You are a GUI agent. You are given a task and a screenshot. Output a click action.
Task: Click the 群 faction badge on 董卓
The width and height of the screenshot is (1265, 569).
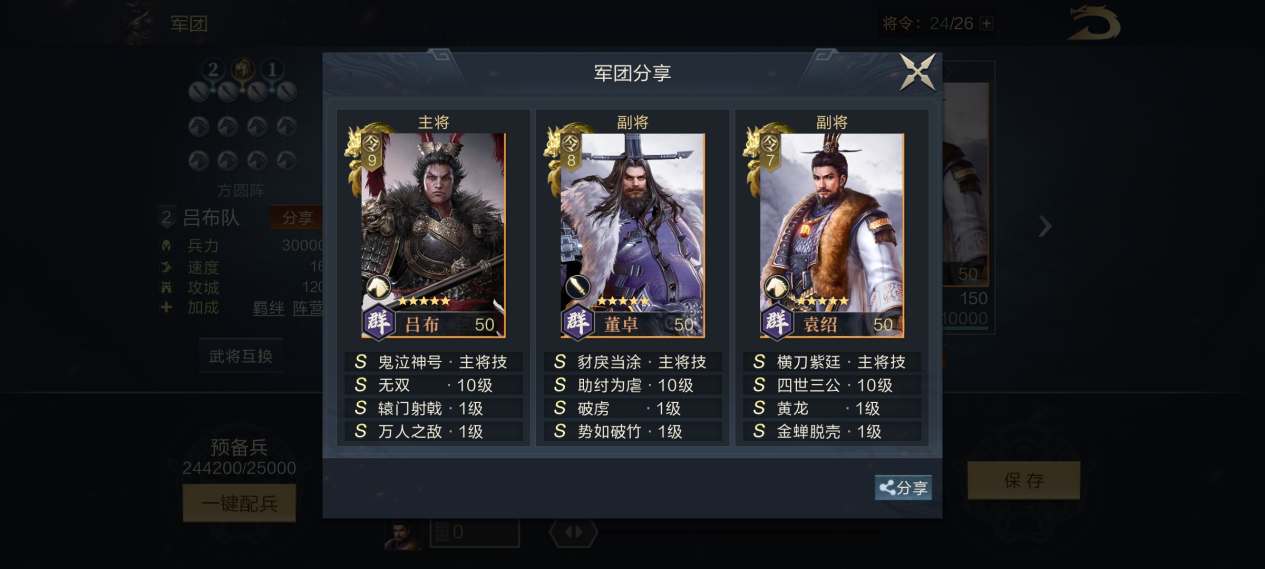coord(578,323)
